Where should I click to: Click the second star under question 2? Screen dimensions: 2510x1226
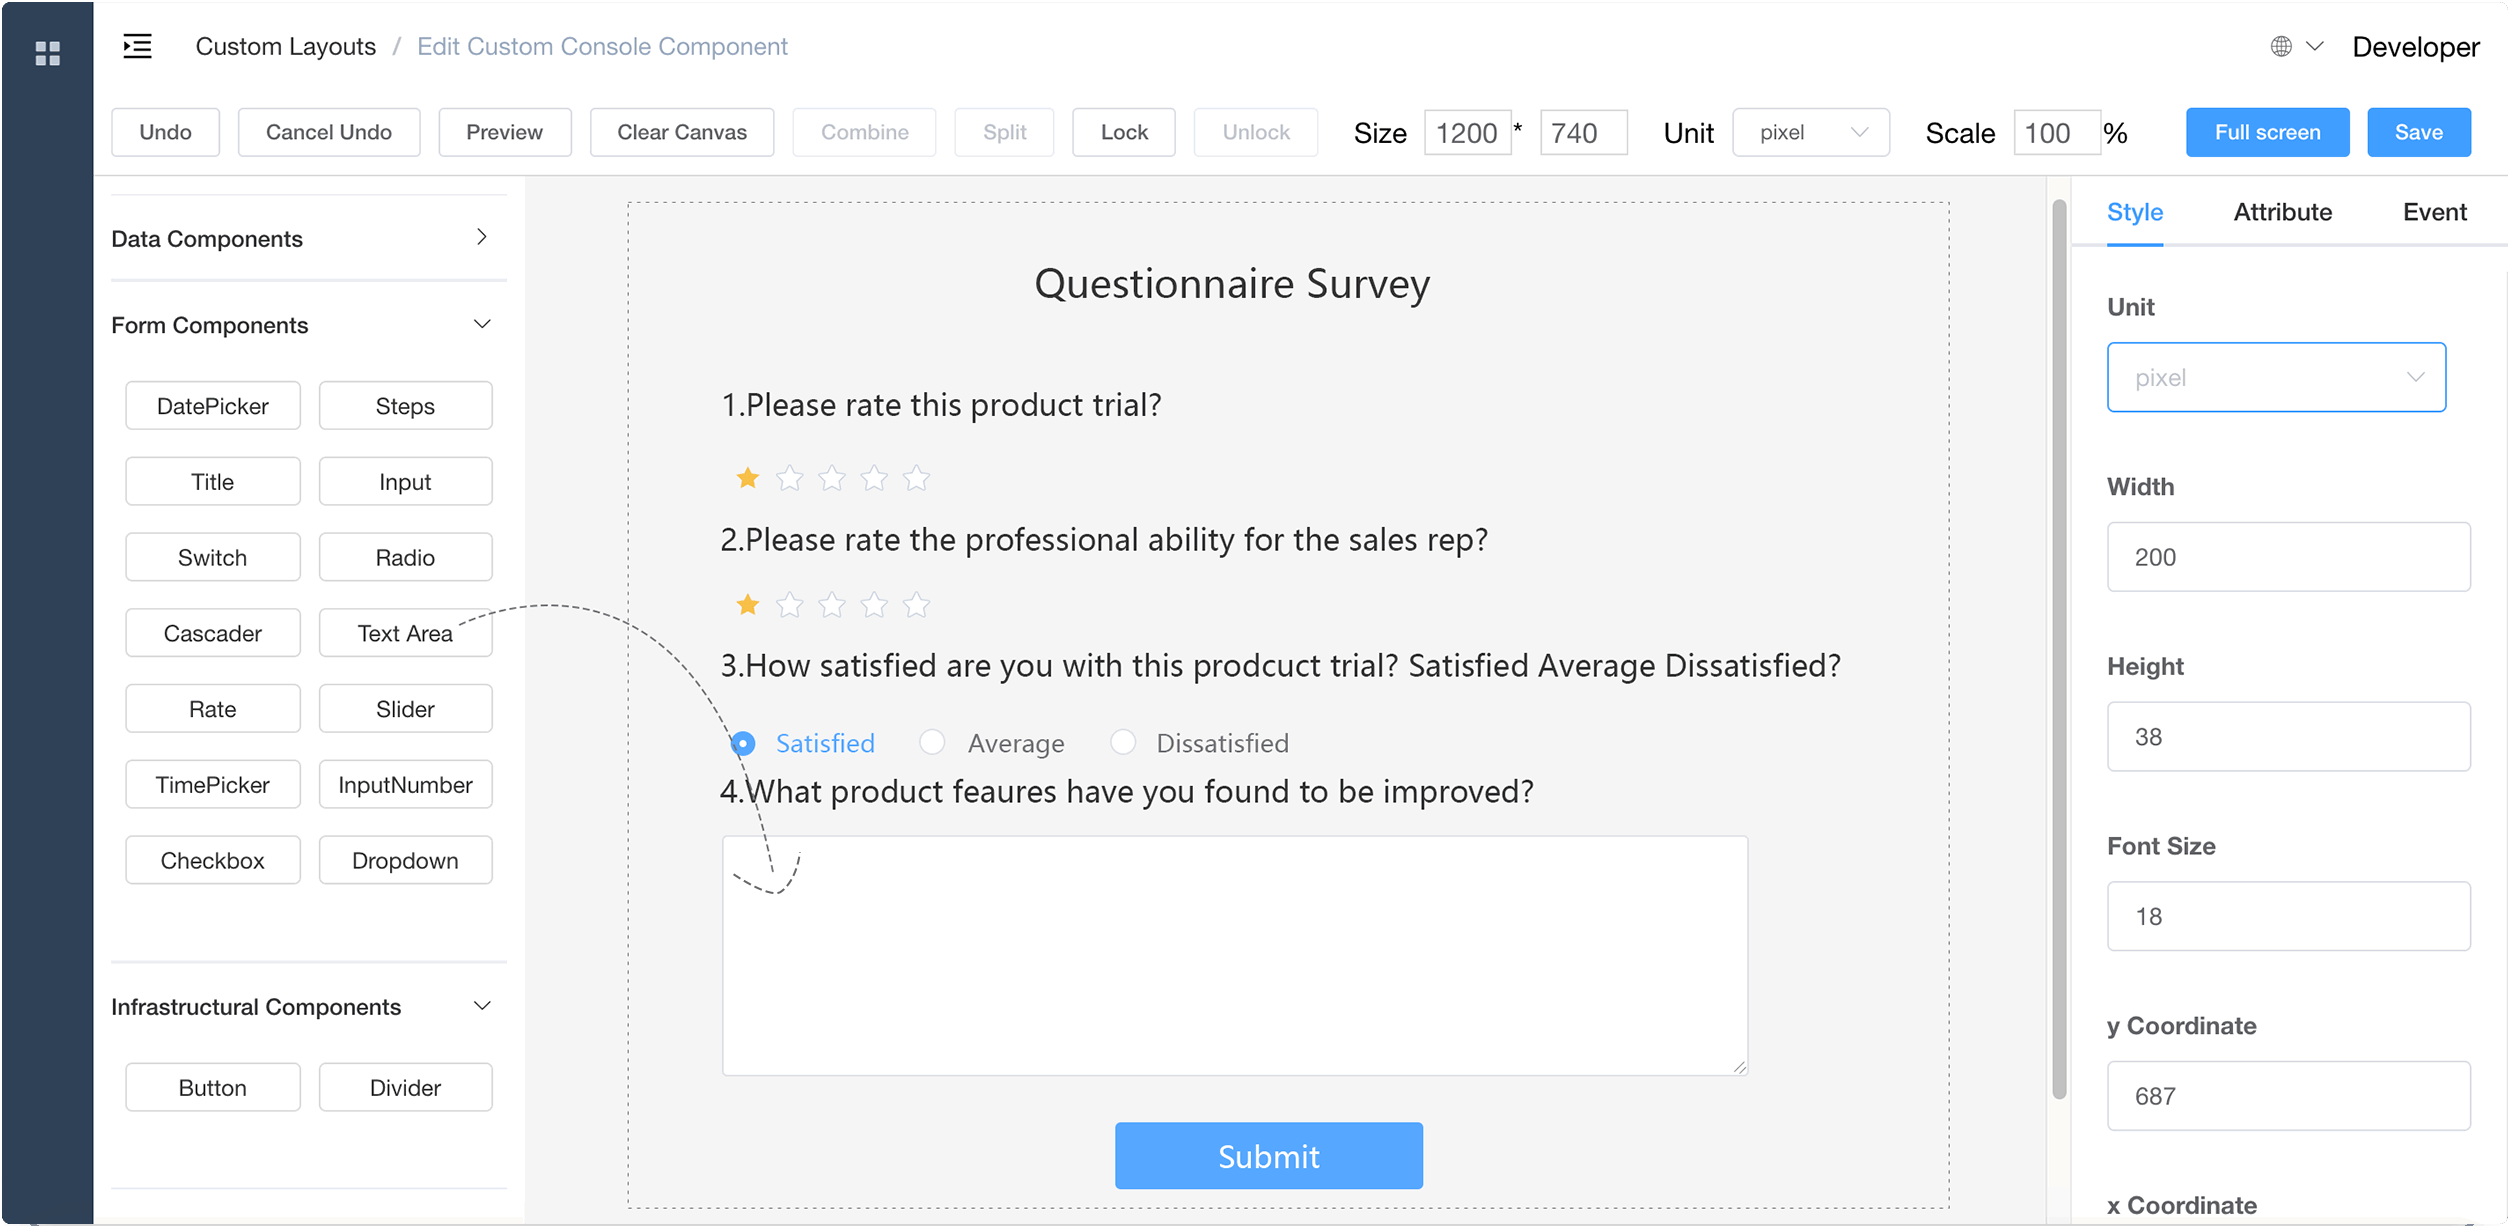tap(789, 605)
